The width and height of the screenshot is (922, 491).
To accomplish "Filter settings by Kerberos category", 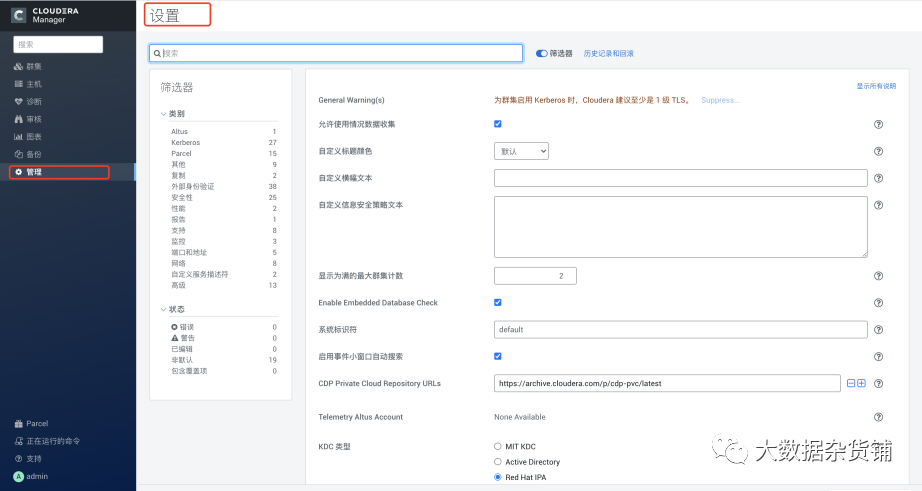I will 186,143.
